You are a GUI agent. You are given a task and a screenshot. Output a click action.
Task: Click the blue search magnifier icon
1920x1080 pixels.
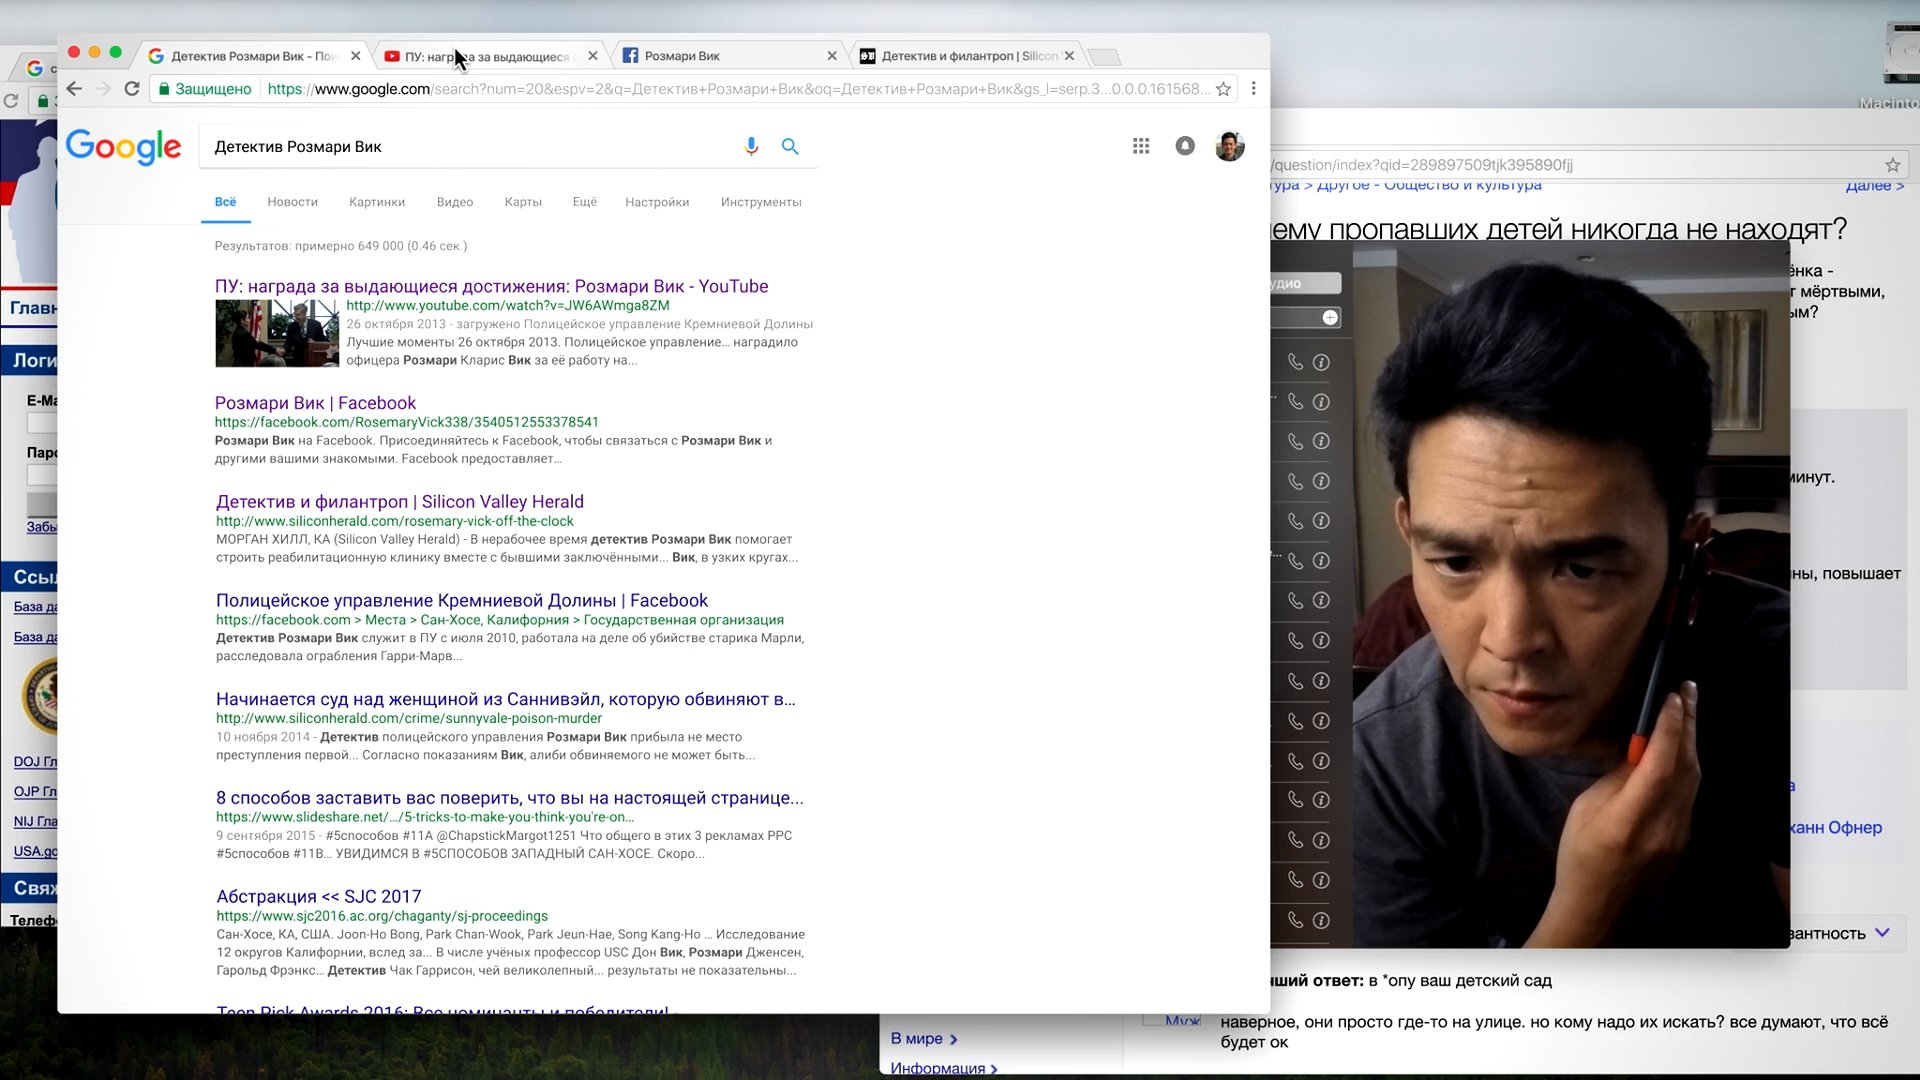pyautogui.click(x=790, y=147)
